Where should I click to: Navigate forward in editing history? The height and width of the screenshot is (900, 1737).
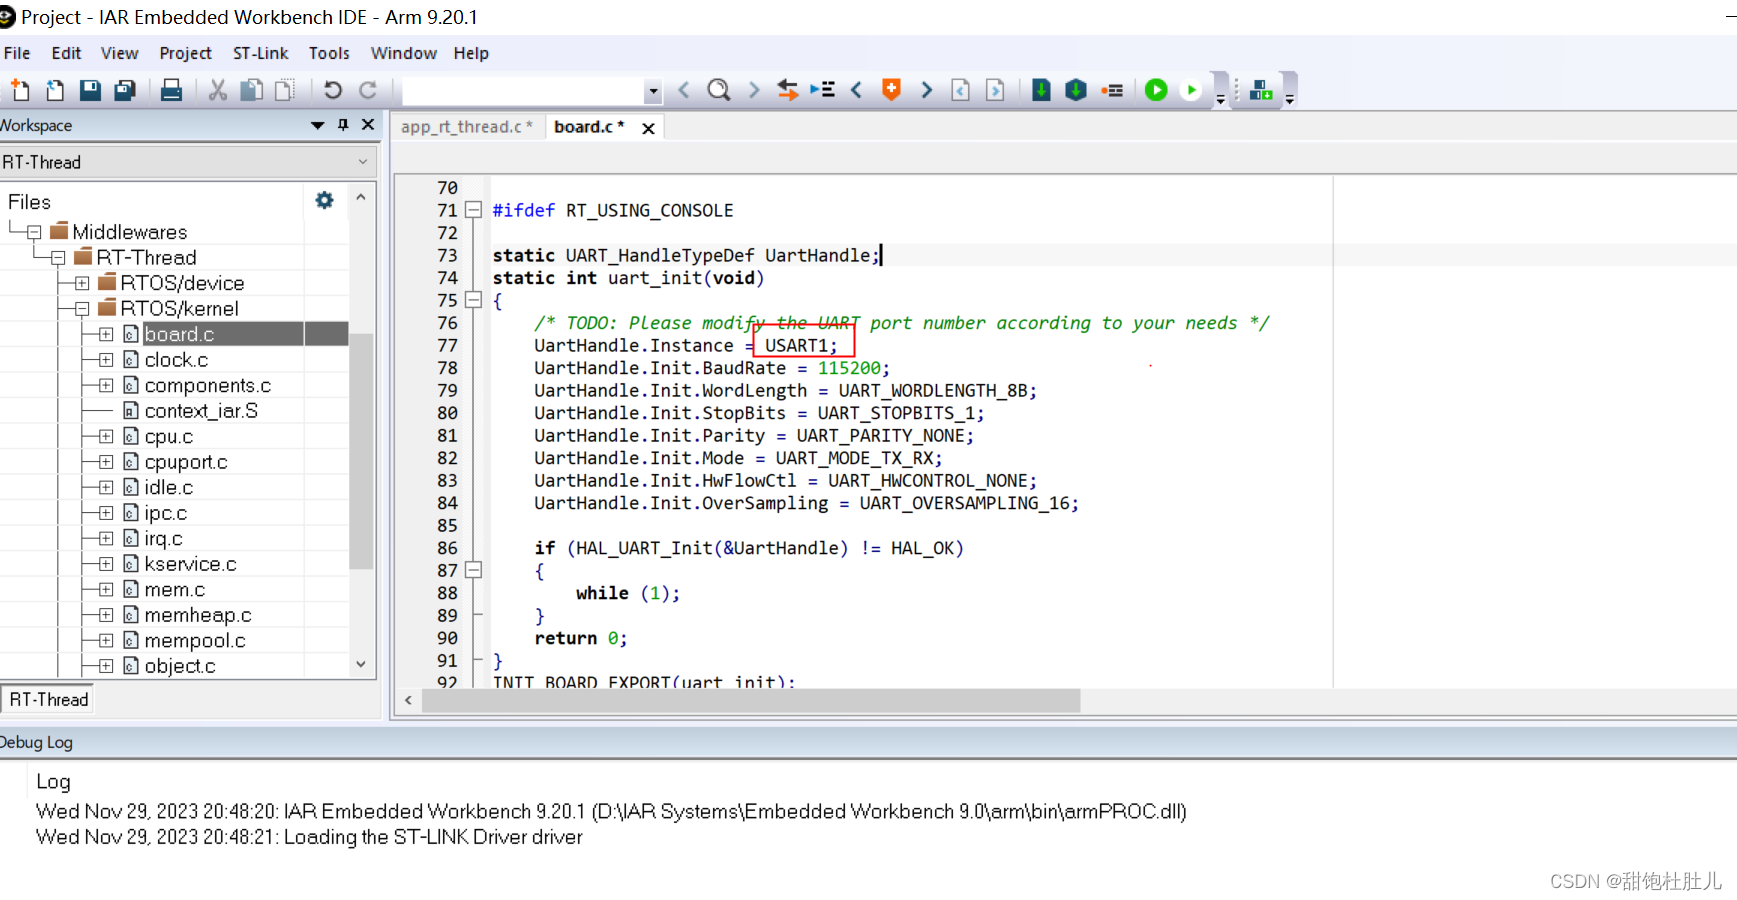(x=995, y=90)
